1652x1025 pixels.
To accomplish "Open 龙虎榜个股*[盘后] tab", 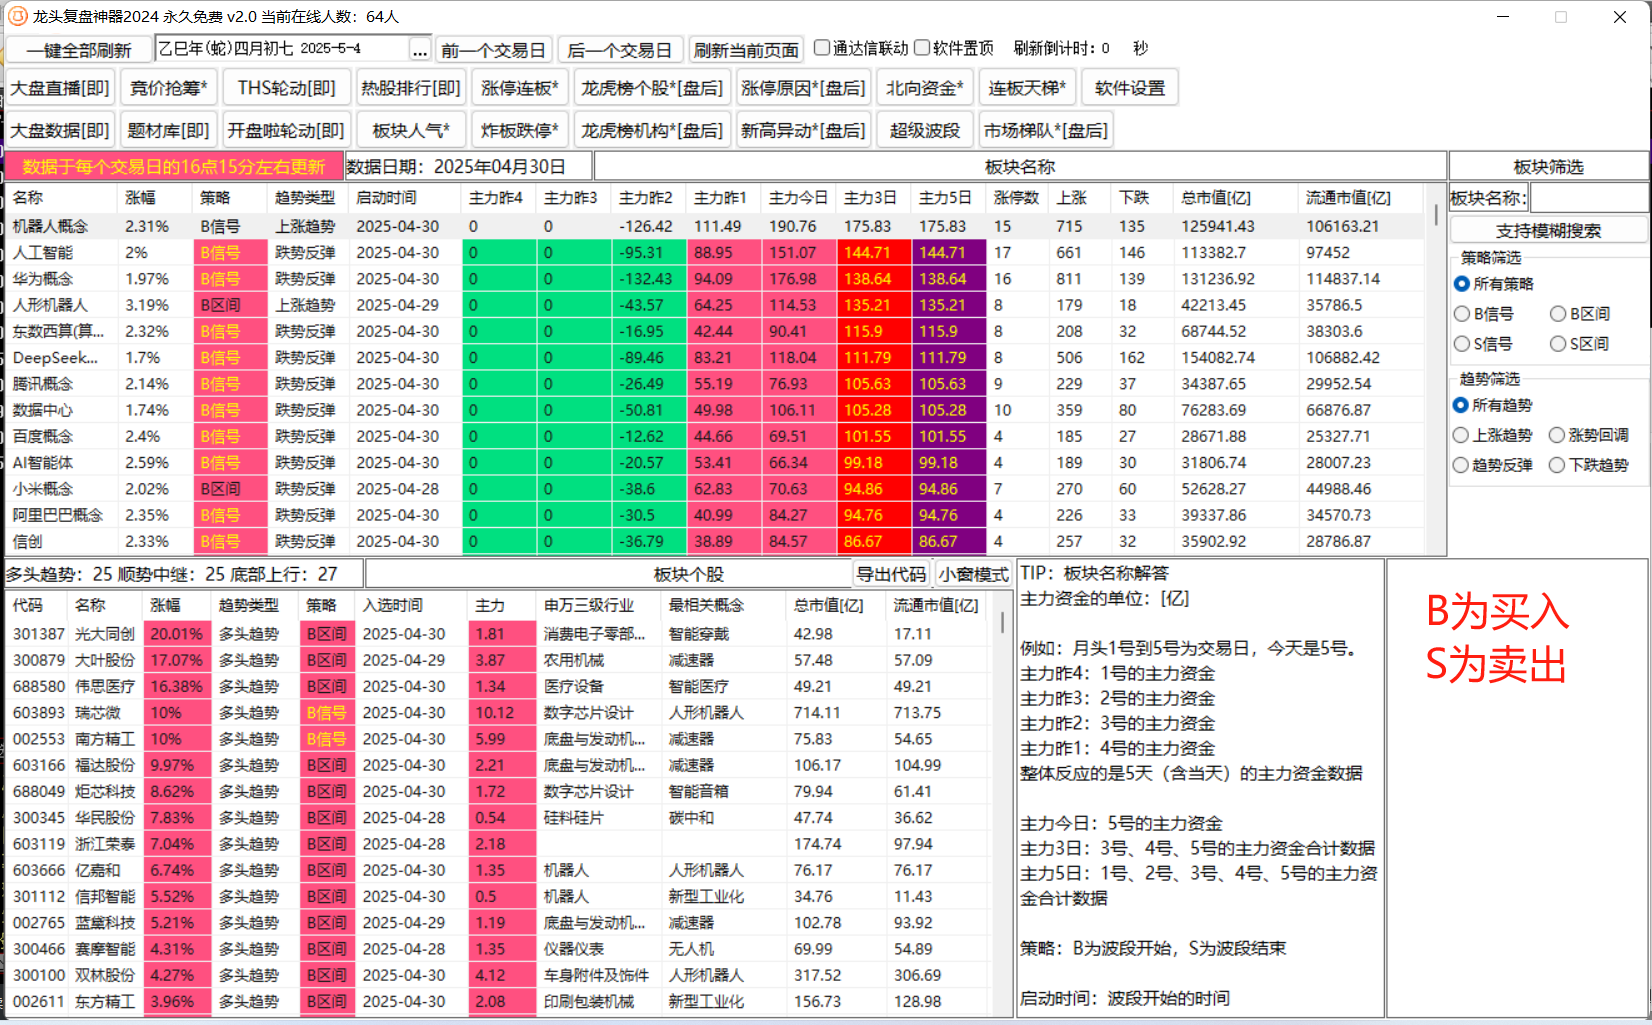I will 652,88.
